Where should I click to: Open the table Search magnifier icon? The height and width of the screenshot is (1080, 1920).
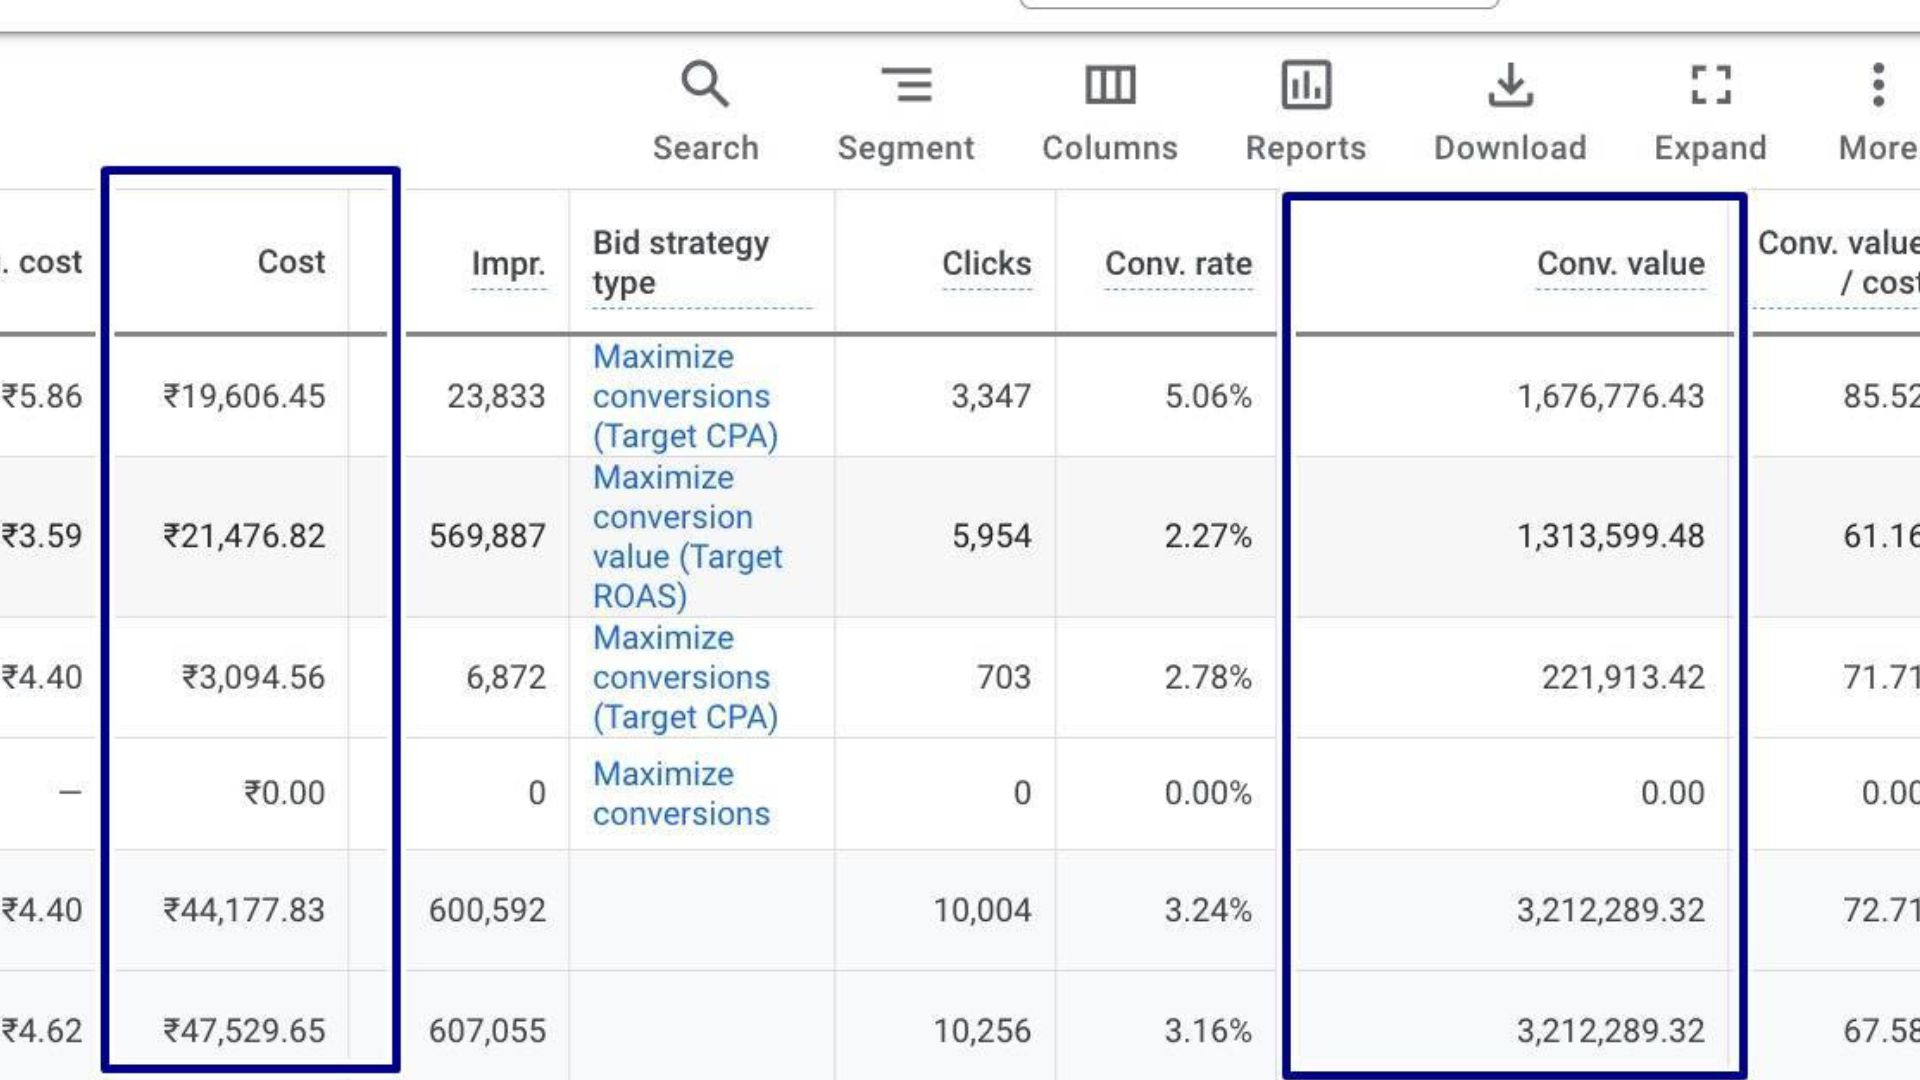click(705, 85)
